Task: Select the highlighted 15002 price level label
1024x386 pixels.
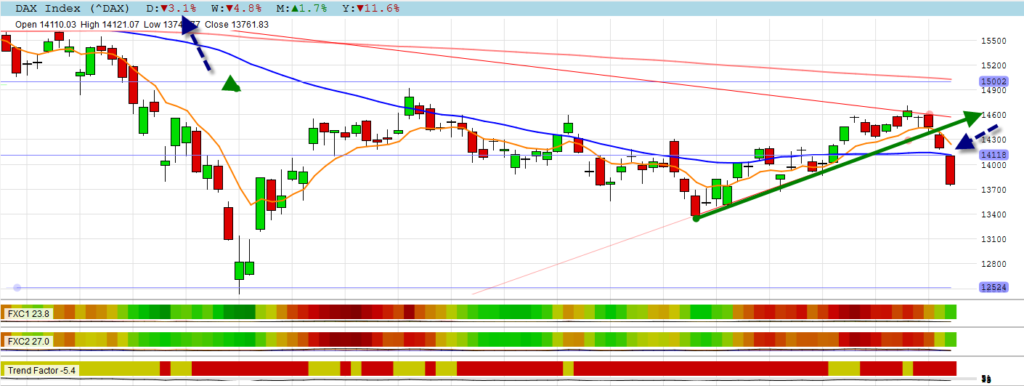Action: (x=993, y=82)
